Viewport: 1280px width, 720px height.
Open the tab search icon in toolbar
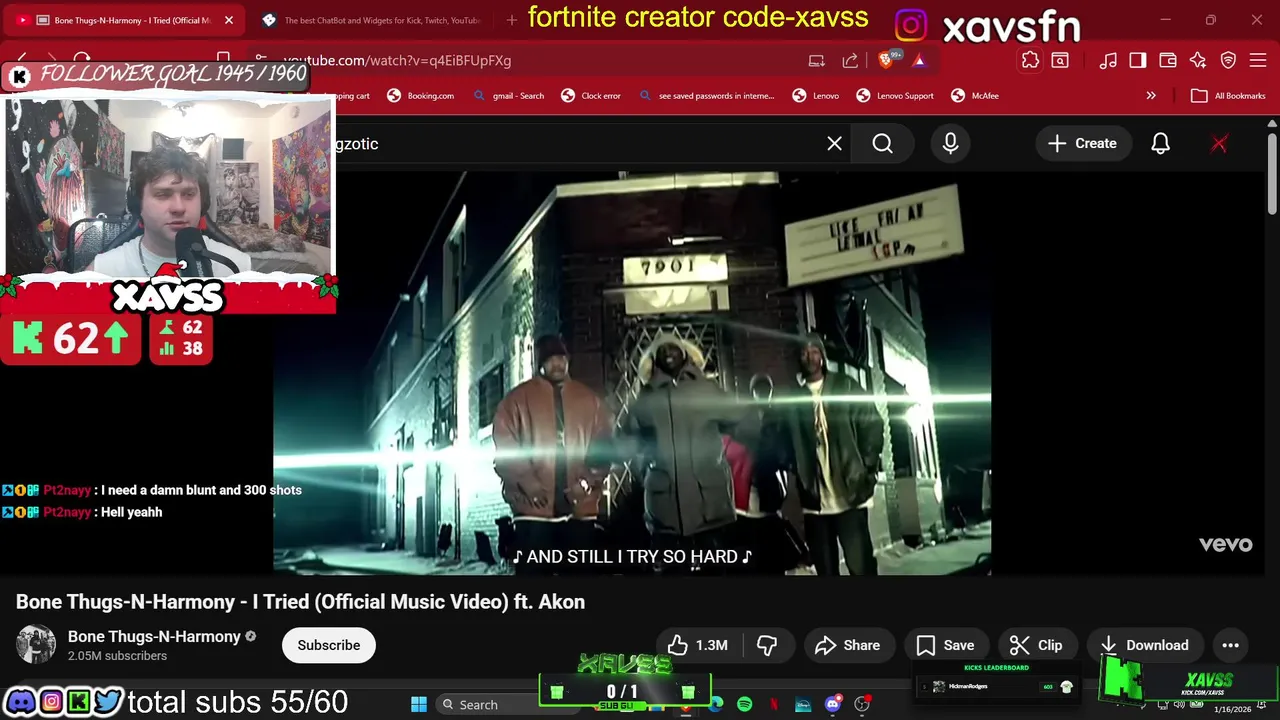click(x=1059, y=60)
